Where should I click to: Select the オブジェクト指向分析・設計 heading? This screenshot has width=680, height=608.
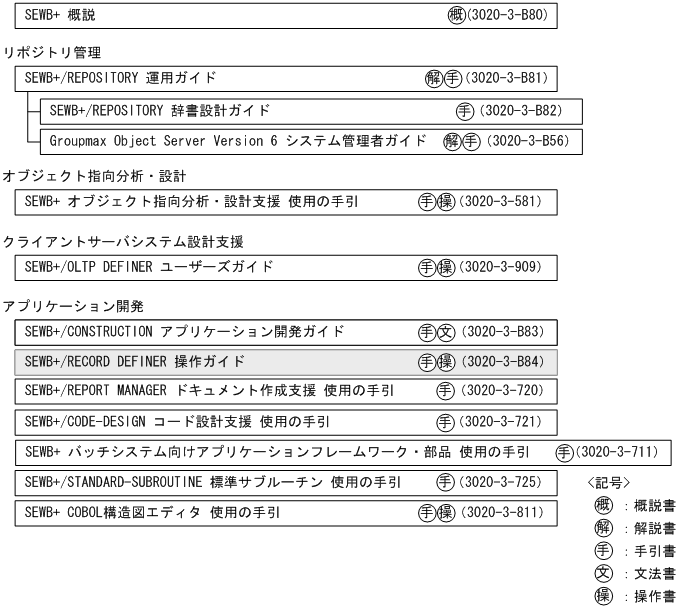pyautogui.click(x=95, y=177)
